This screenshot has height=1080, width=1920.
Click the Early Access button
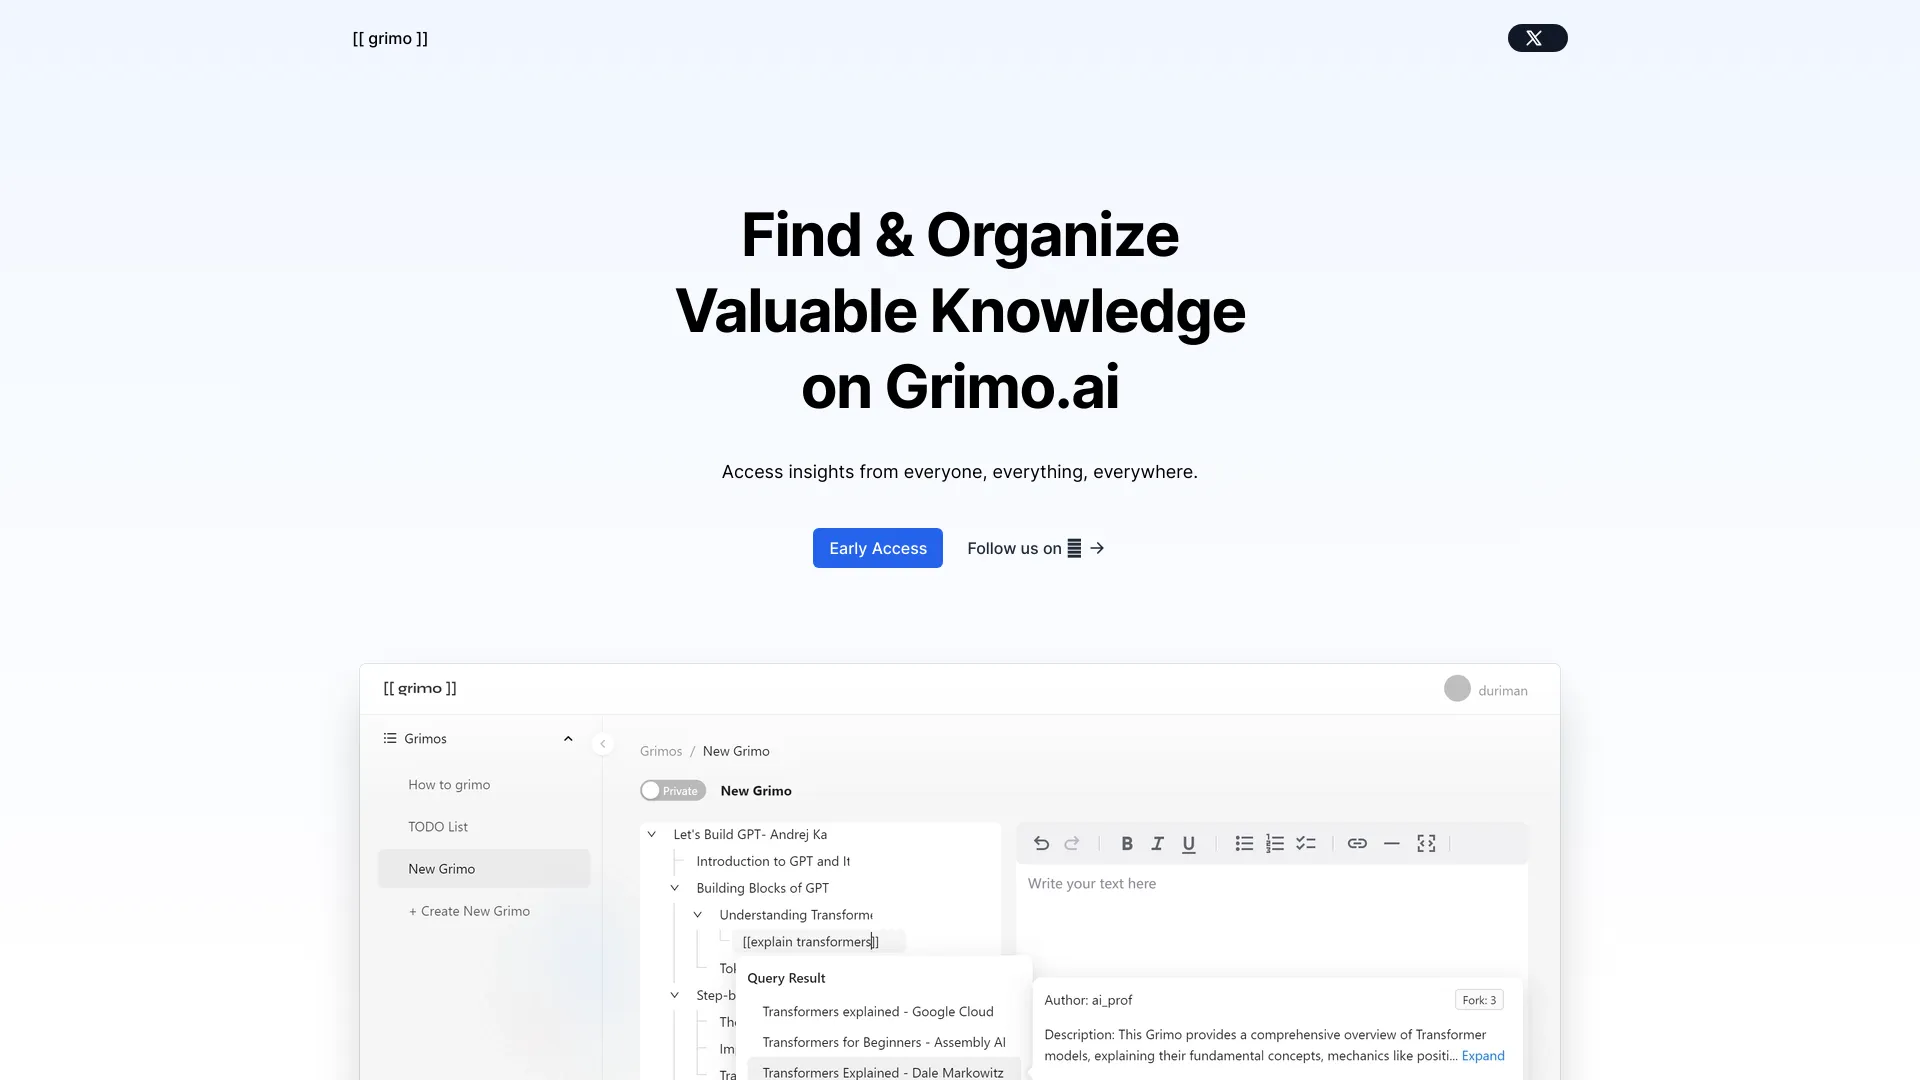coord(877,547)
